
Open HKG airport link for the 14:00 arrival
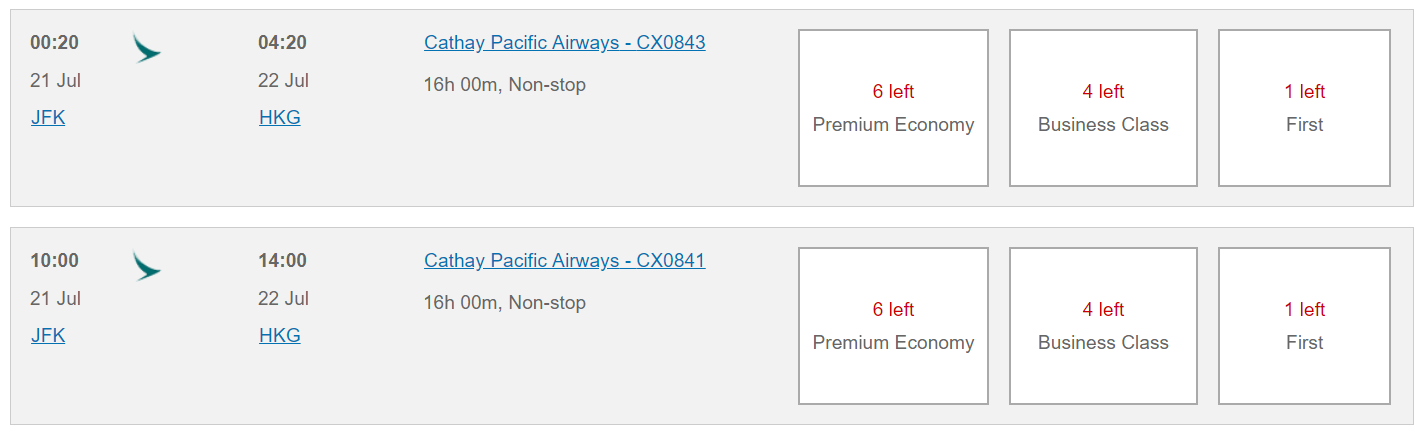pyautogui.click(x=280, y=335)
